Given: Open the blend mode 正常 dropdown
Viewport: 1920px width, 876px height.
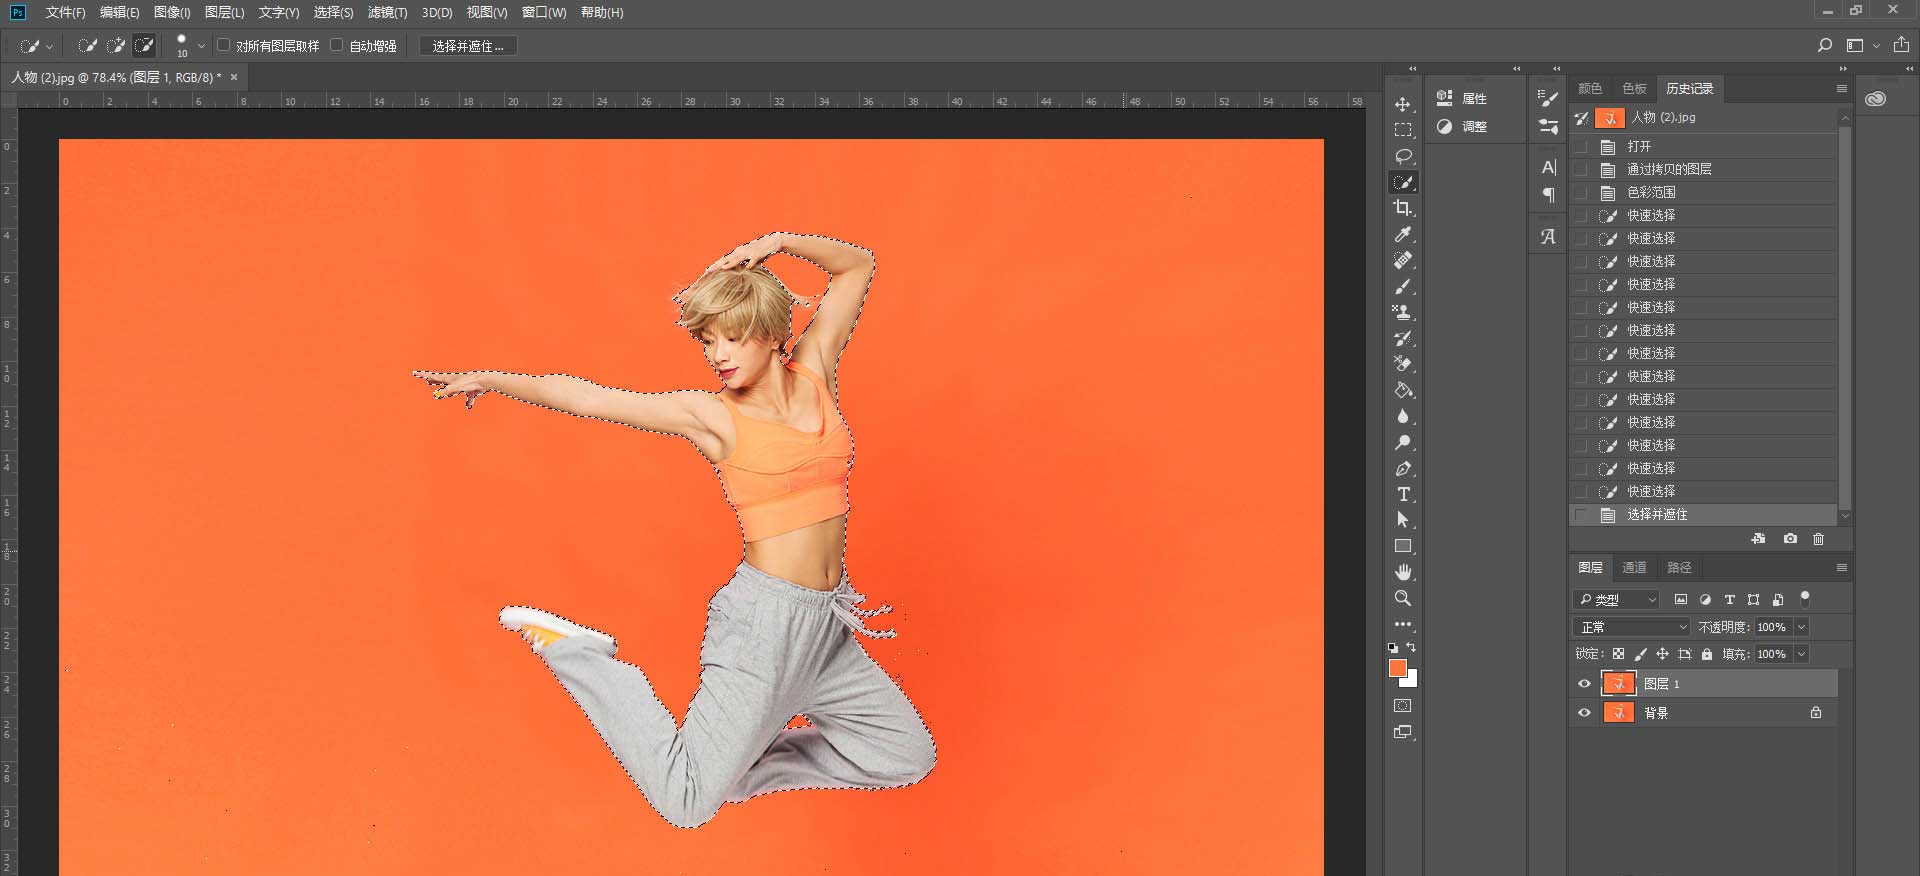Looking at the screenshot, I should tap(1632, 627).
